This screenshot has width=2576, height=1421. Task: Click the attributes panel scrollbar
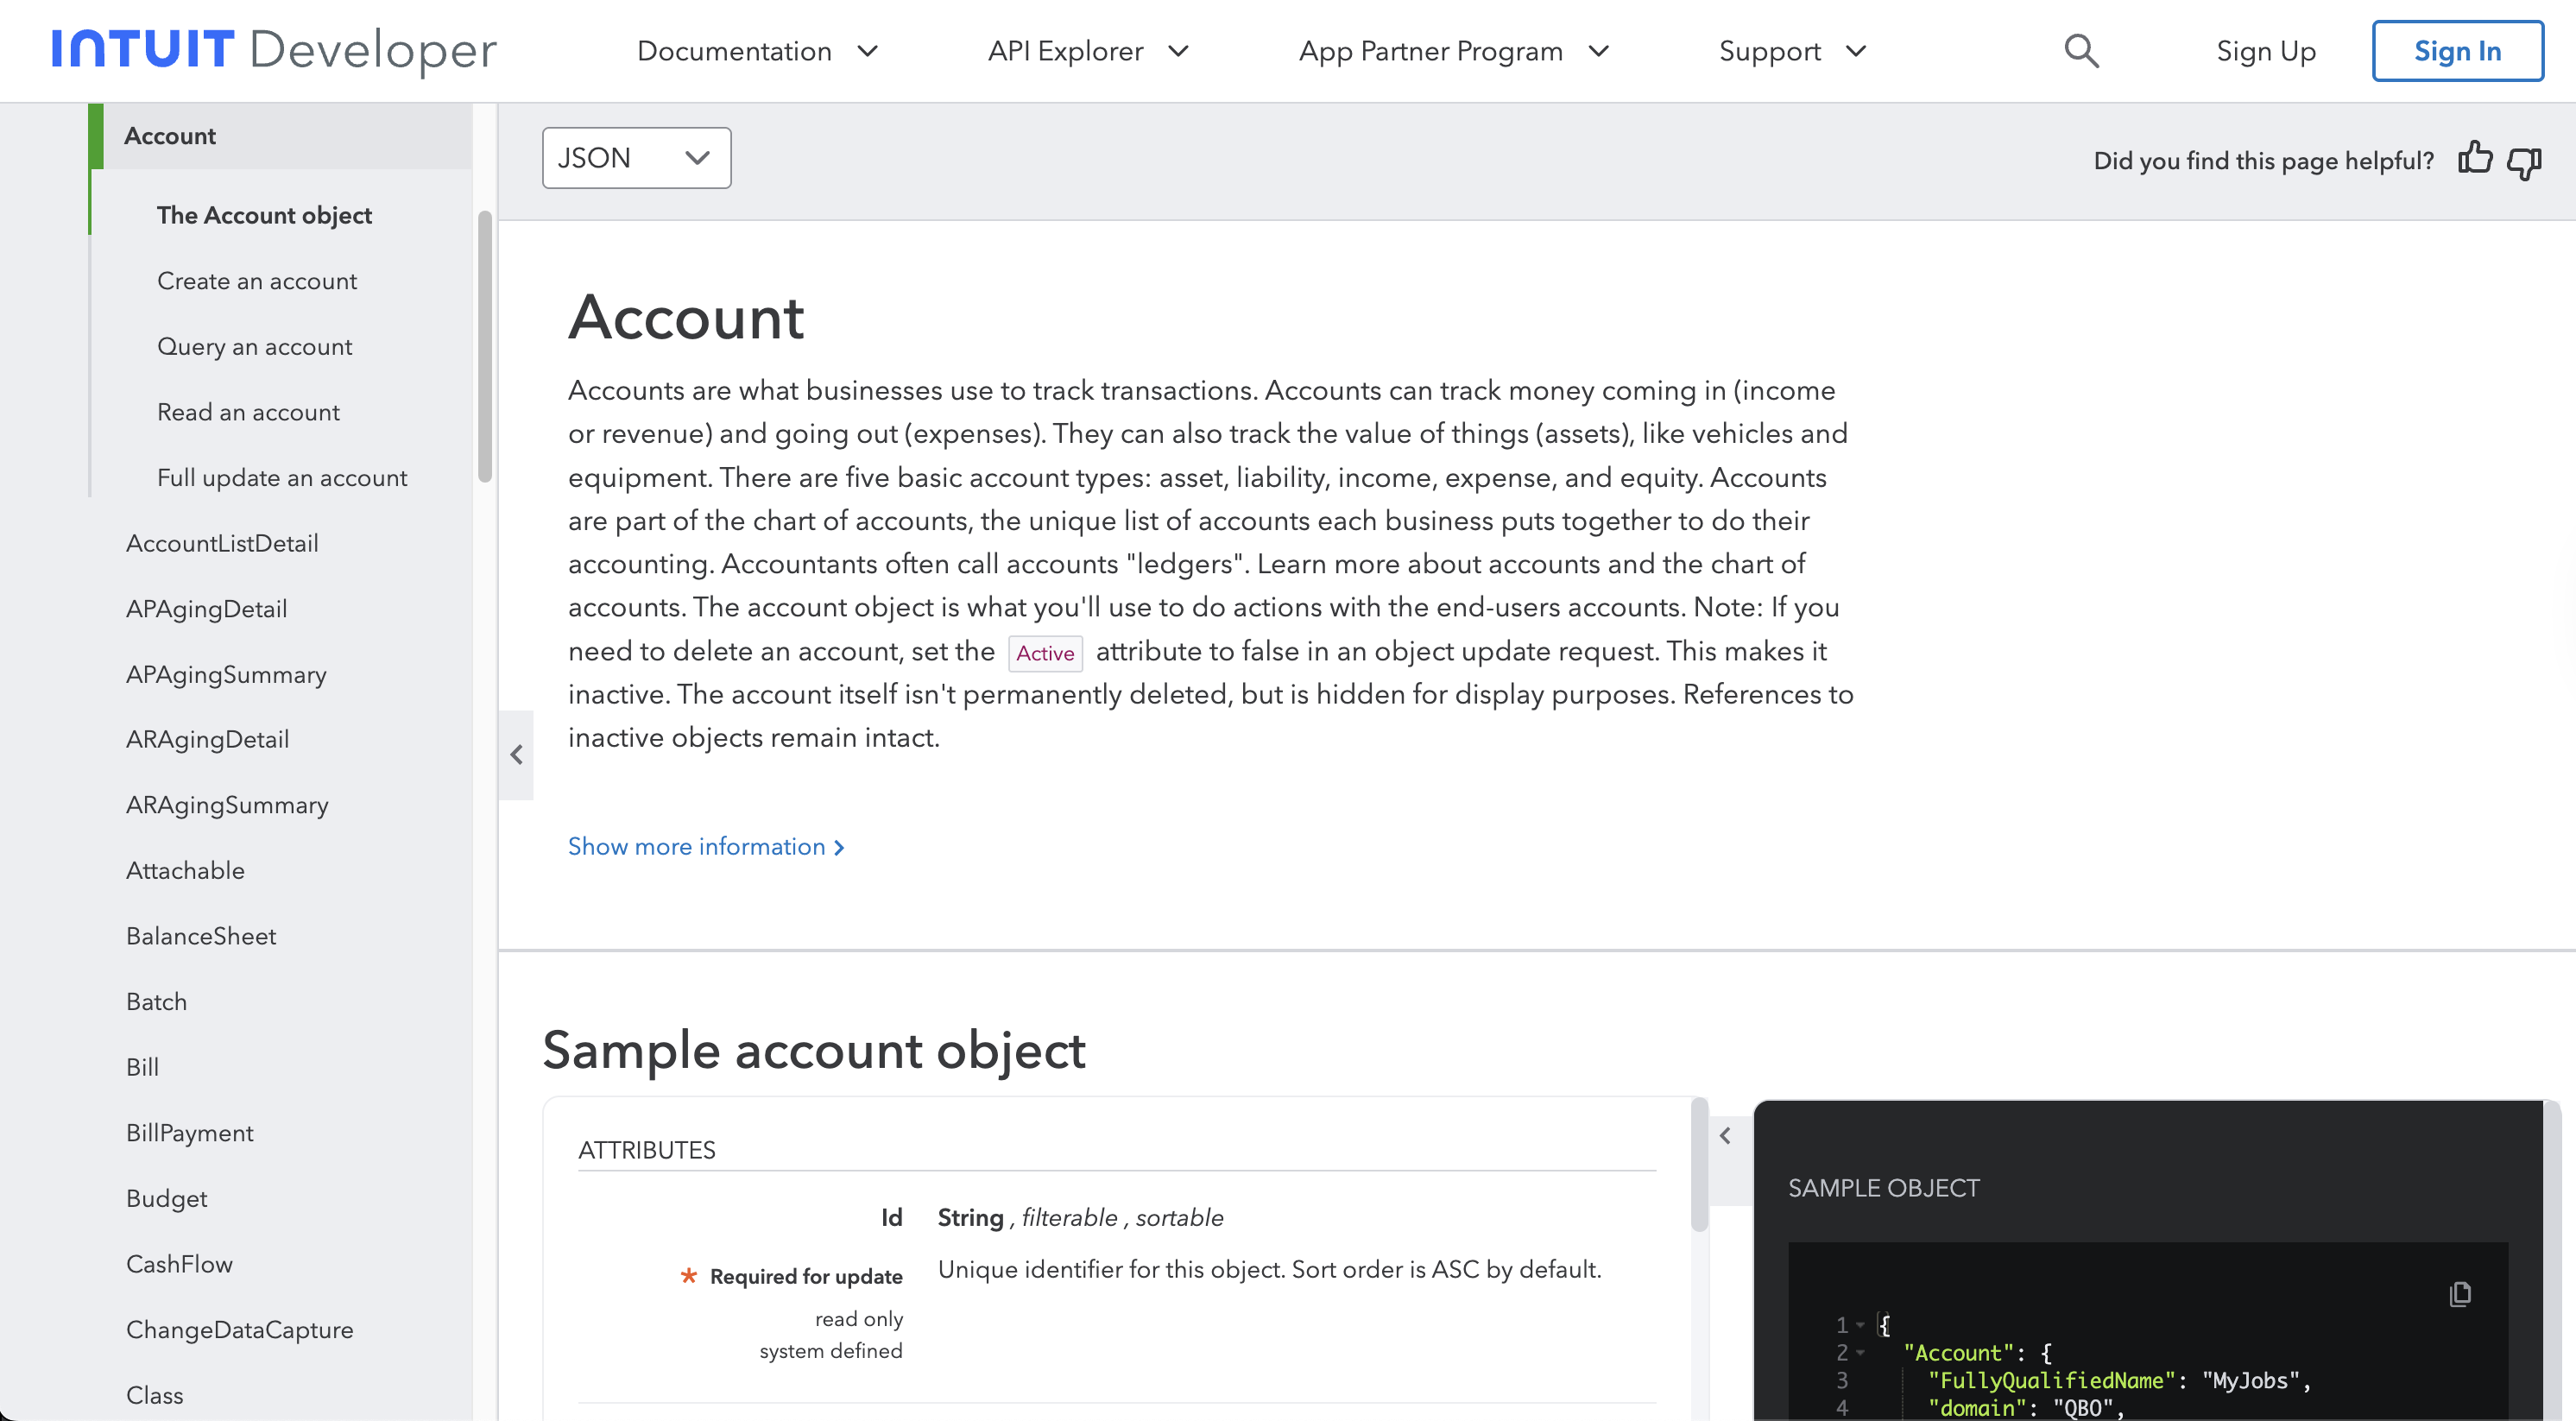[x=1699, y=1165]
